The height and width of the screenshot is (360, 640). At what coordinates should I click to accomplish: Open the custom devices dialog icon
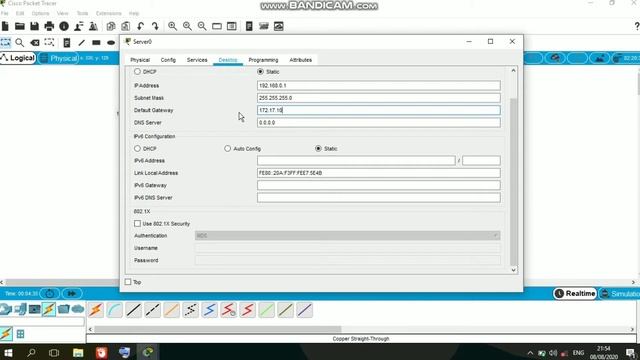(x=231, y=27)
